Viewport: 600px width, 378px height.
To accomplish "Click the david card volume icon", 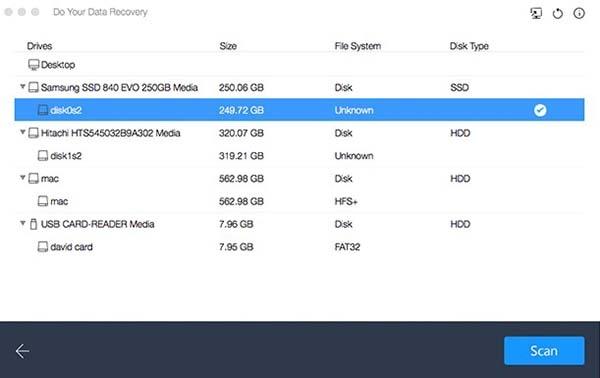I will tap(42, 247).
